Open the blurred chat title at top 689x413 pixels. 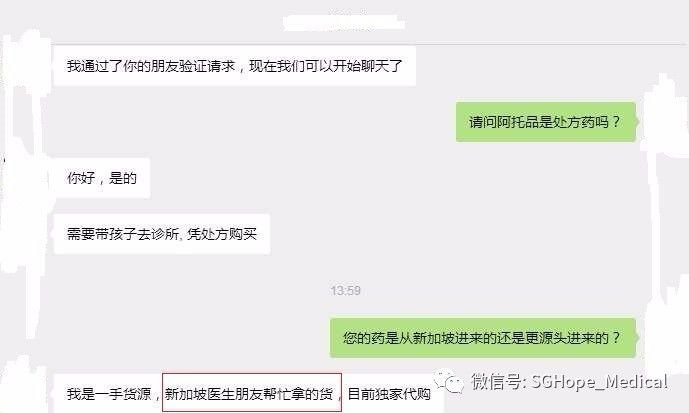tap(344, 22)
